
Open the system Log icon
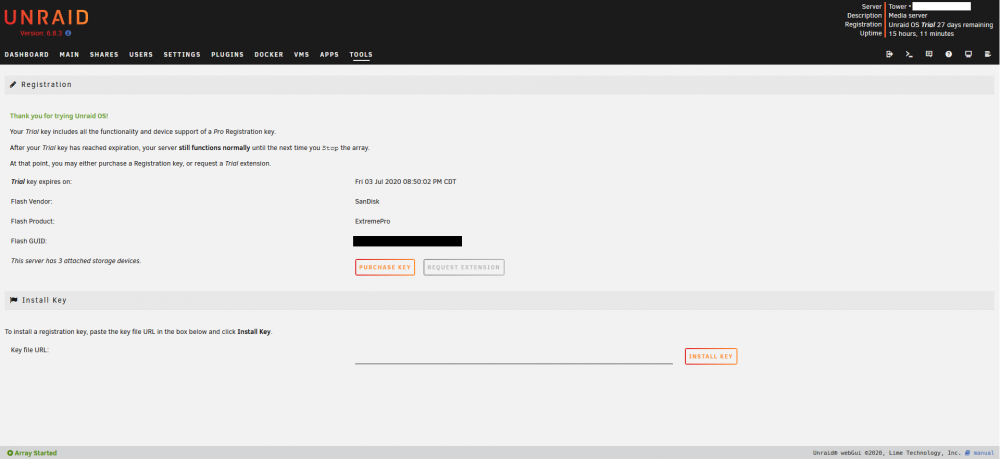[988, 54]
